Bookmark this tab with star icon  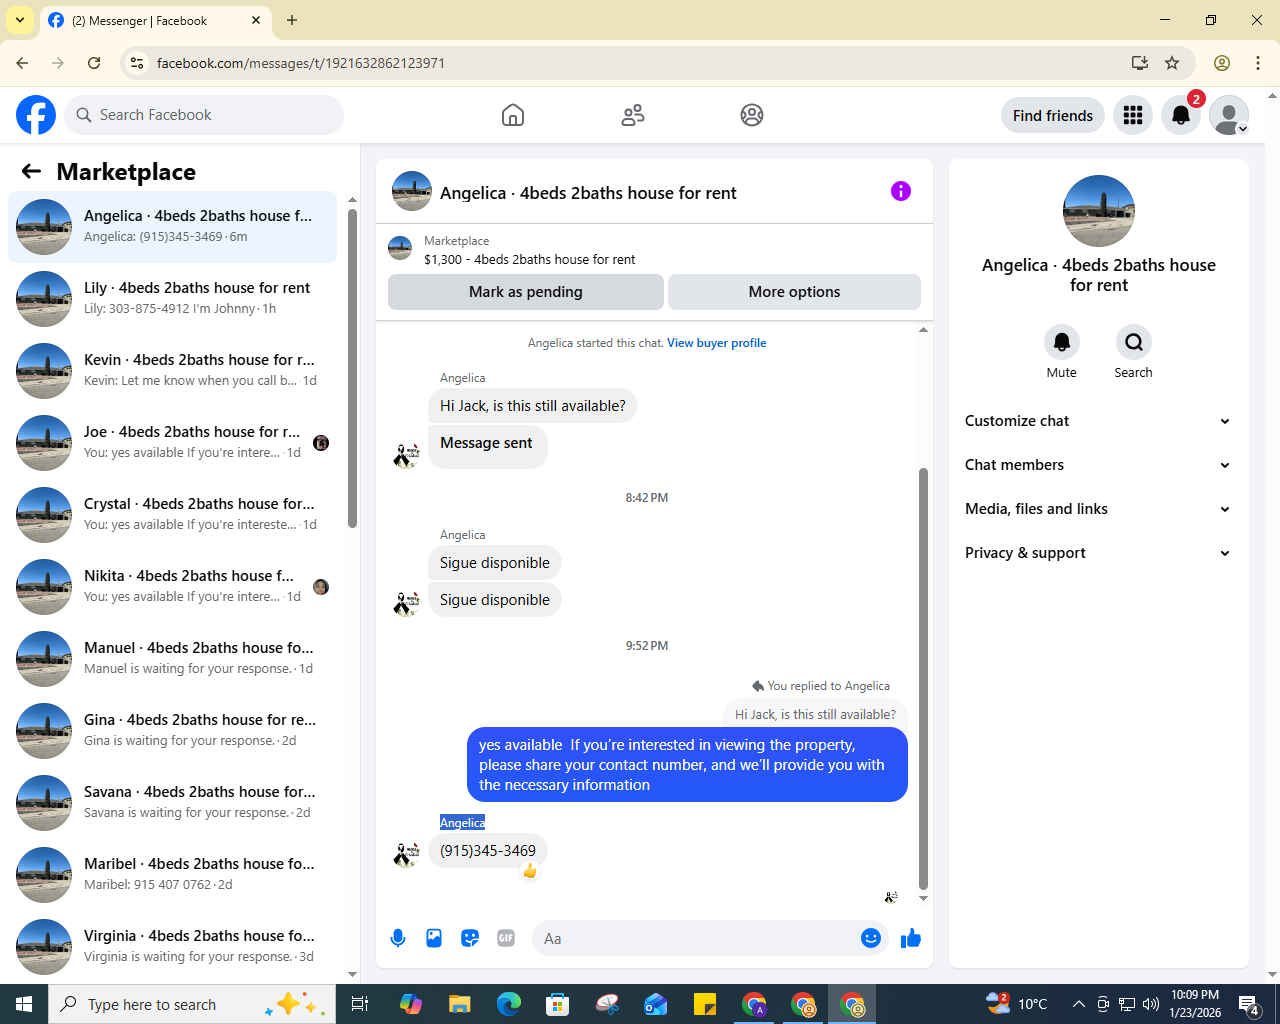click(x=1172, y=63)
